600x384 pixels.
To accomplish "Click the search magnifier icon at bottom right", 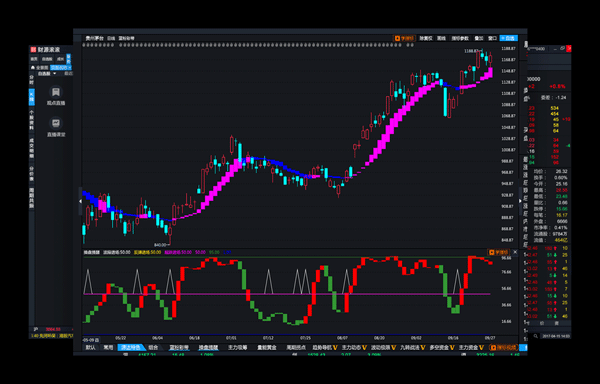I will (535, 336).
